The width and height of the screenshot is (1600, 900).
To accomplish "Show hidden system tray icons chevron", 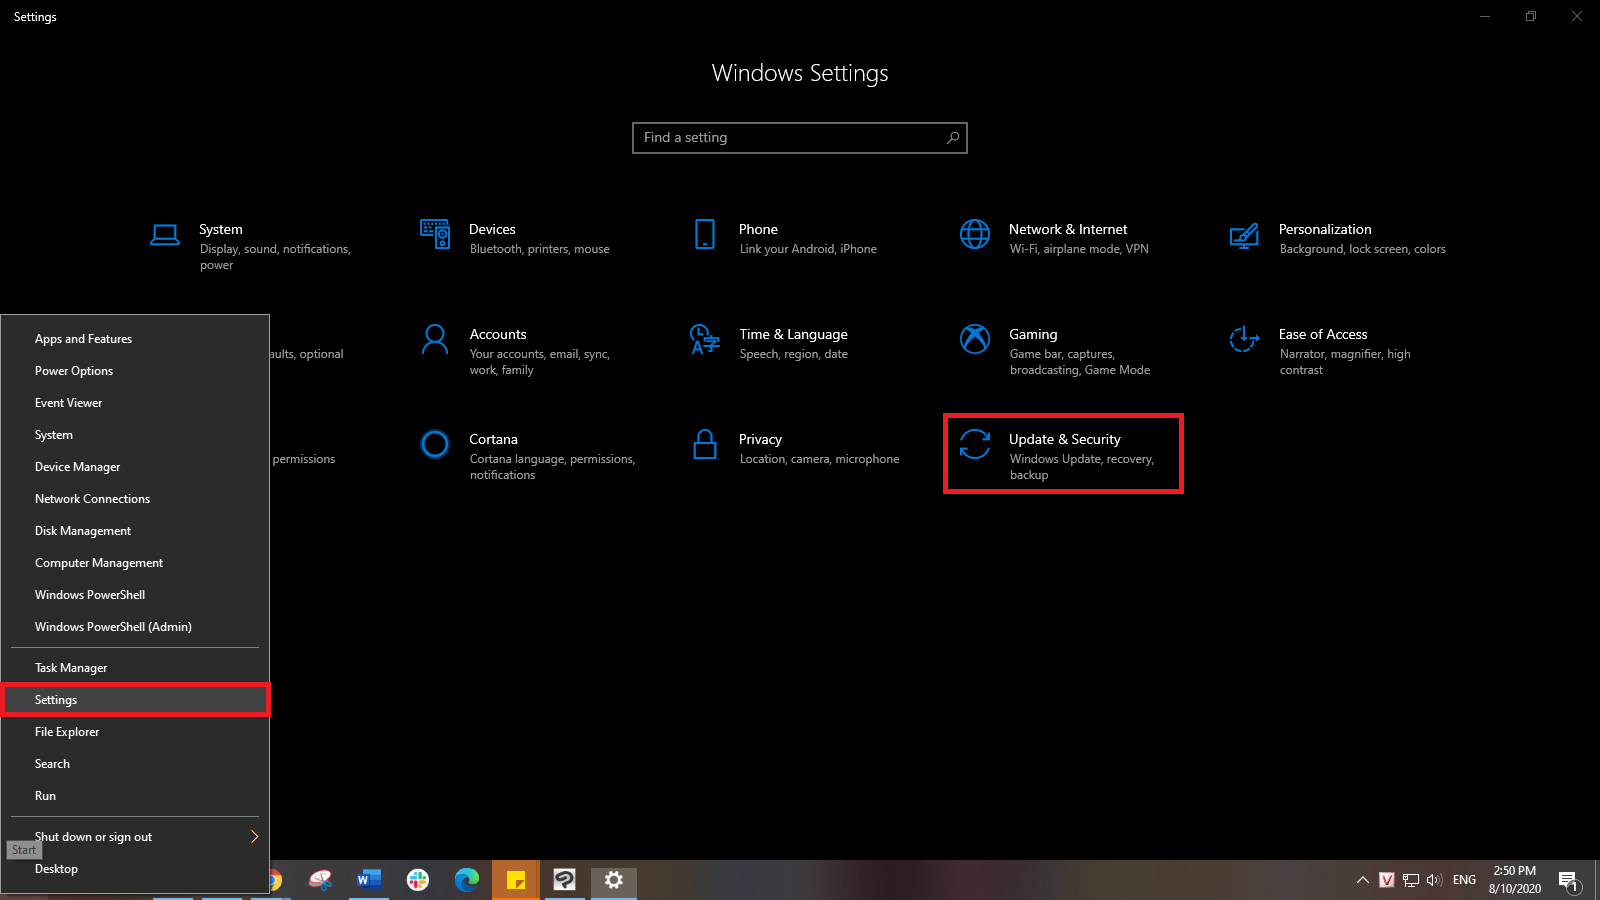I will click(x=1362, y=880).
